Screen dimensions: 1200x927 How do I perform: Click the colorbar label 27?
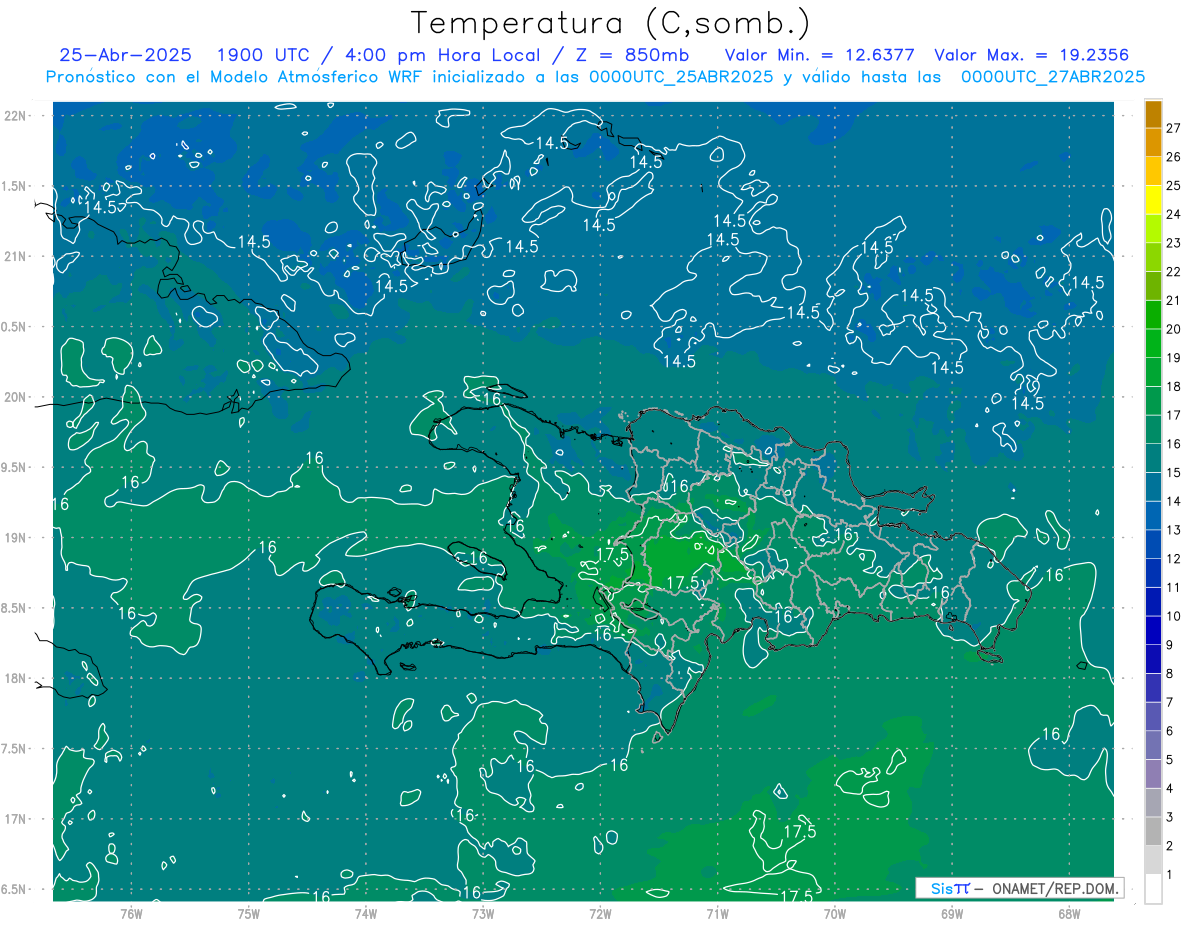pos(1174,128)
